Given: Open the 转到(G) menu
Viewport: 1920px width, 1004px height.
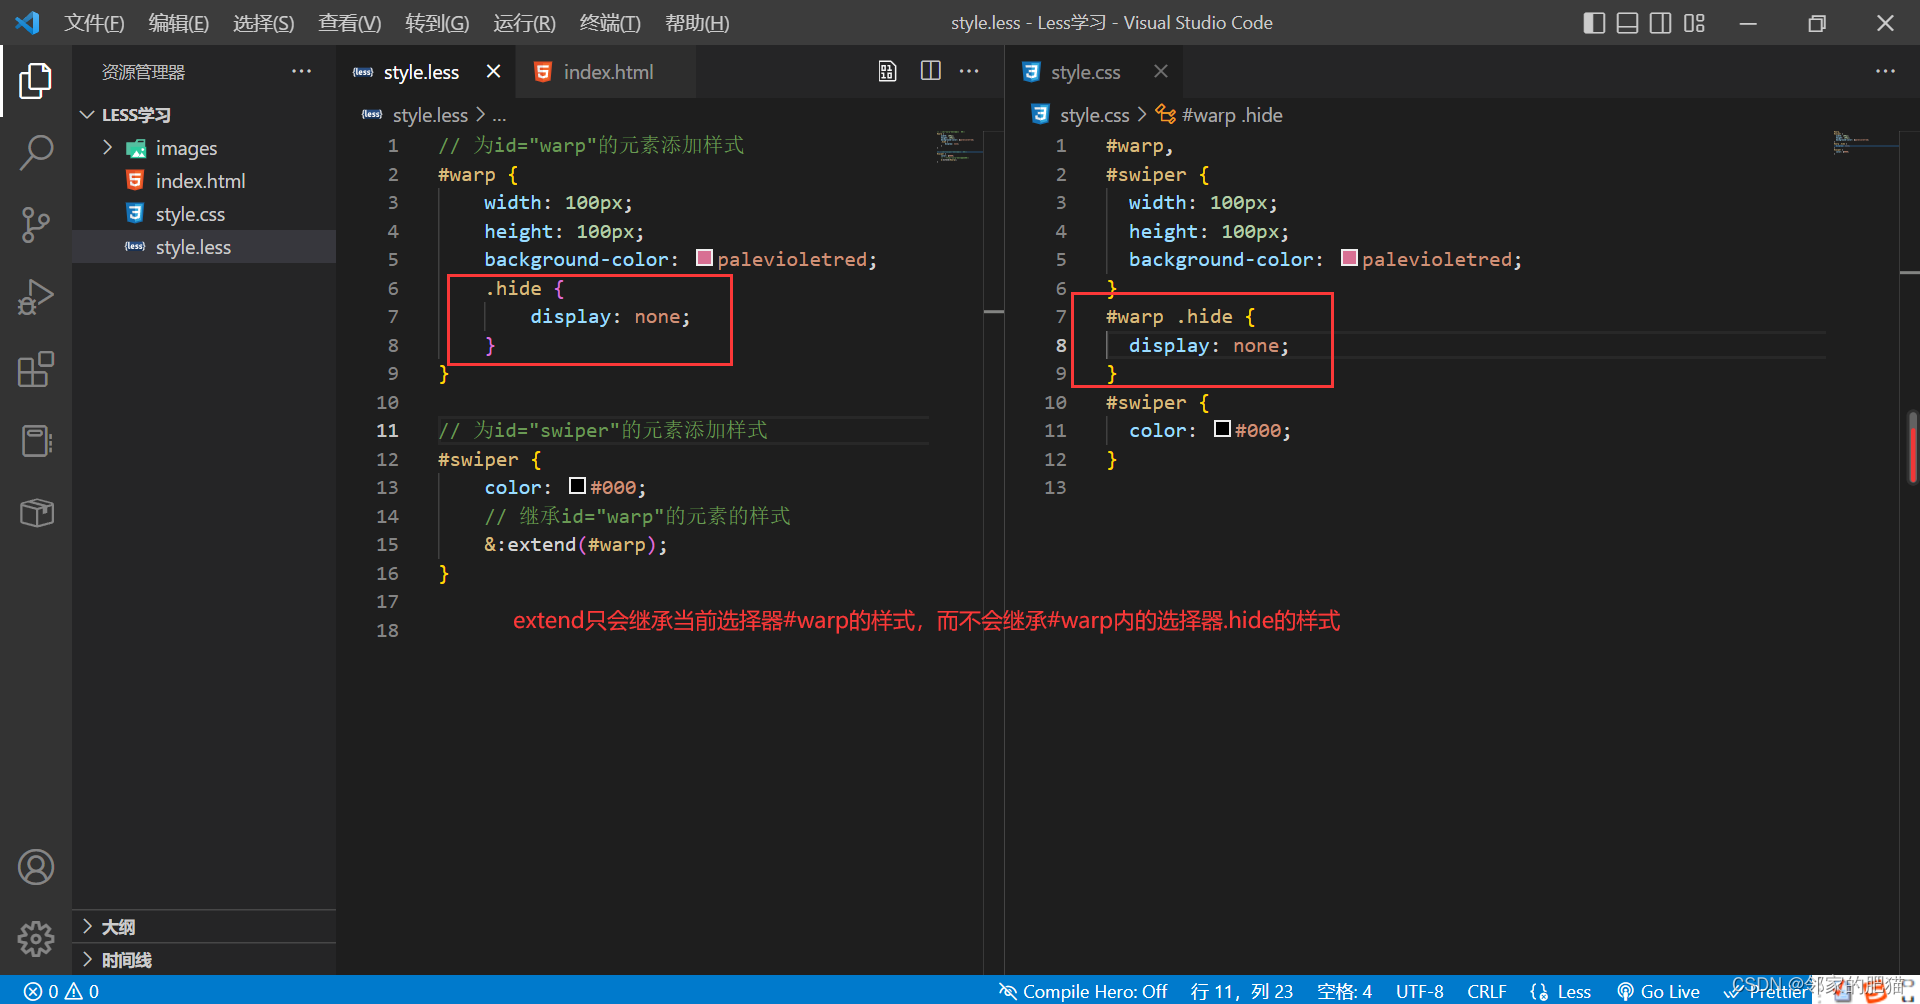Looking at the screenshot, I should tap(437, 23).
